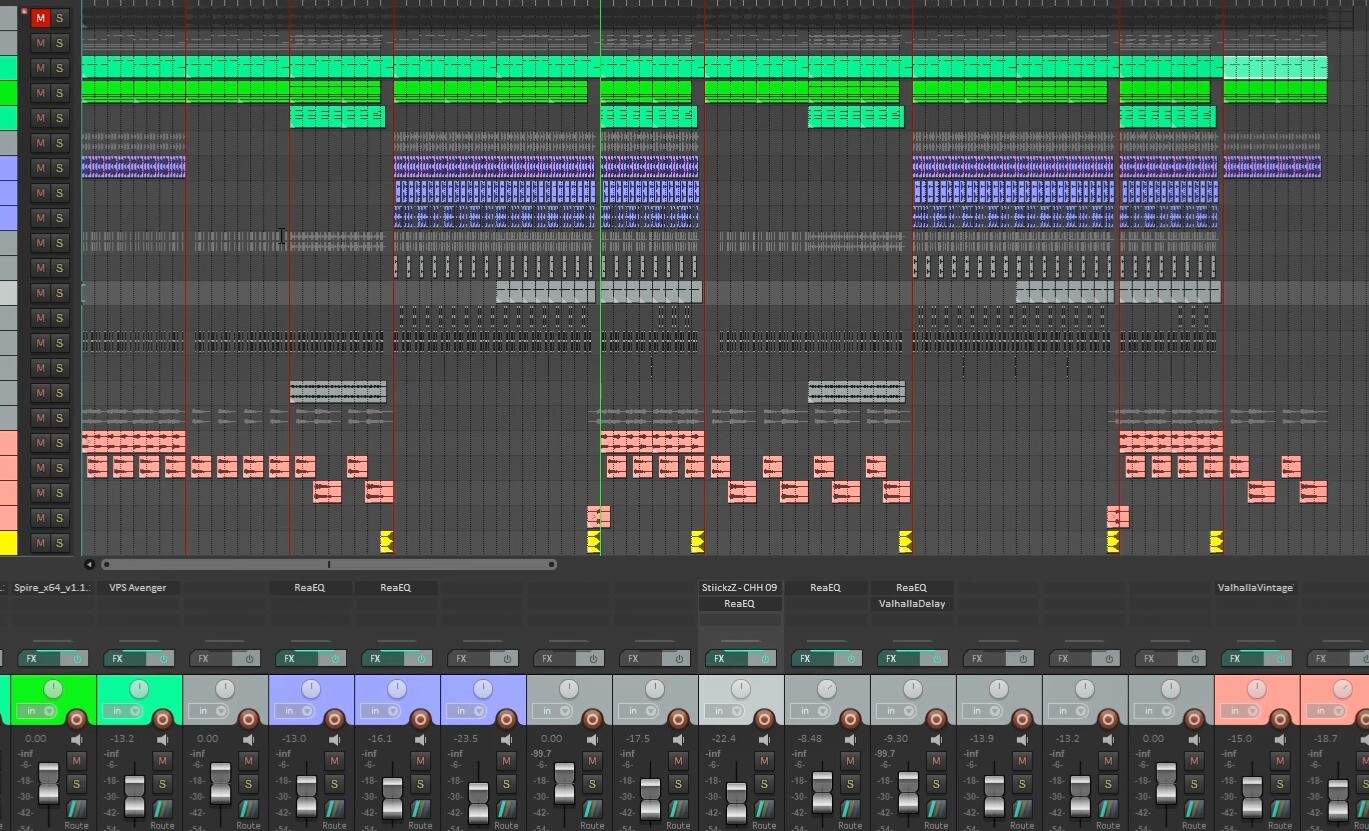Open routing for the -16.1 dB mixer strip
Image resolution: width=1369 pixels, height=831 pixels.
420,809
